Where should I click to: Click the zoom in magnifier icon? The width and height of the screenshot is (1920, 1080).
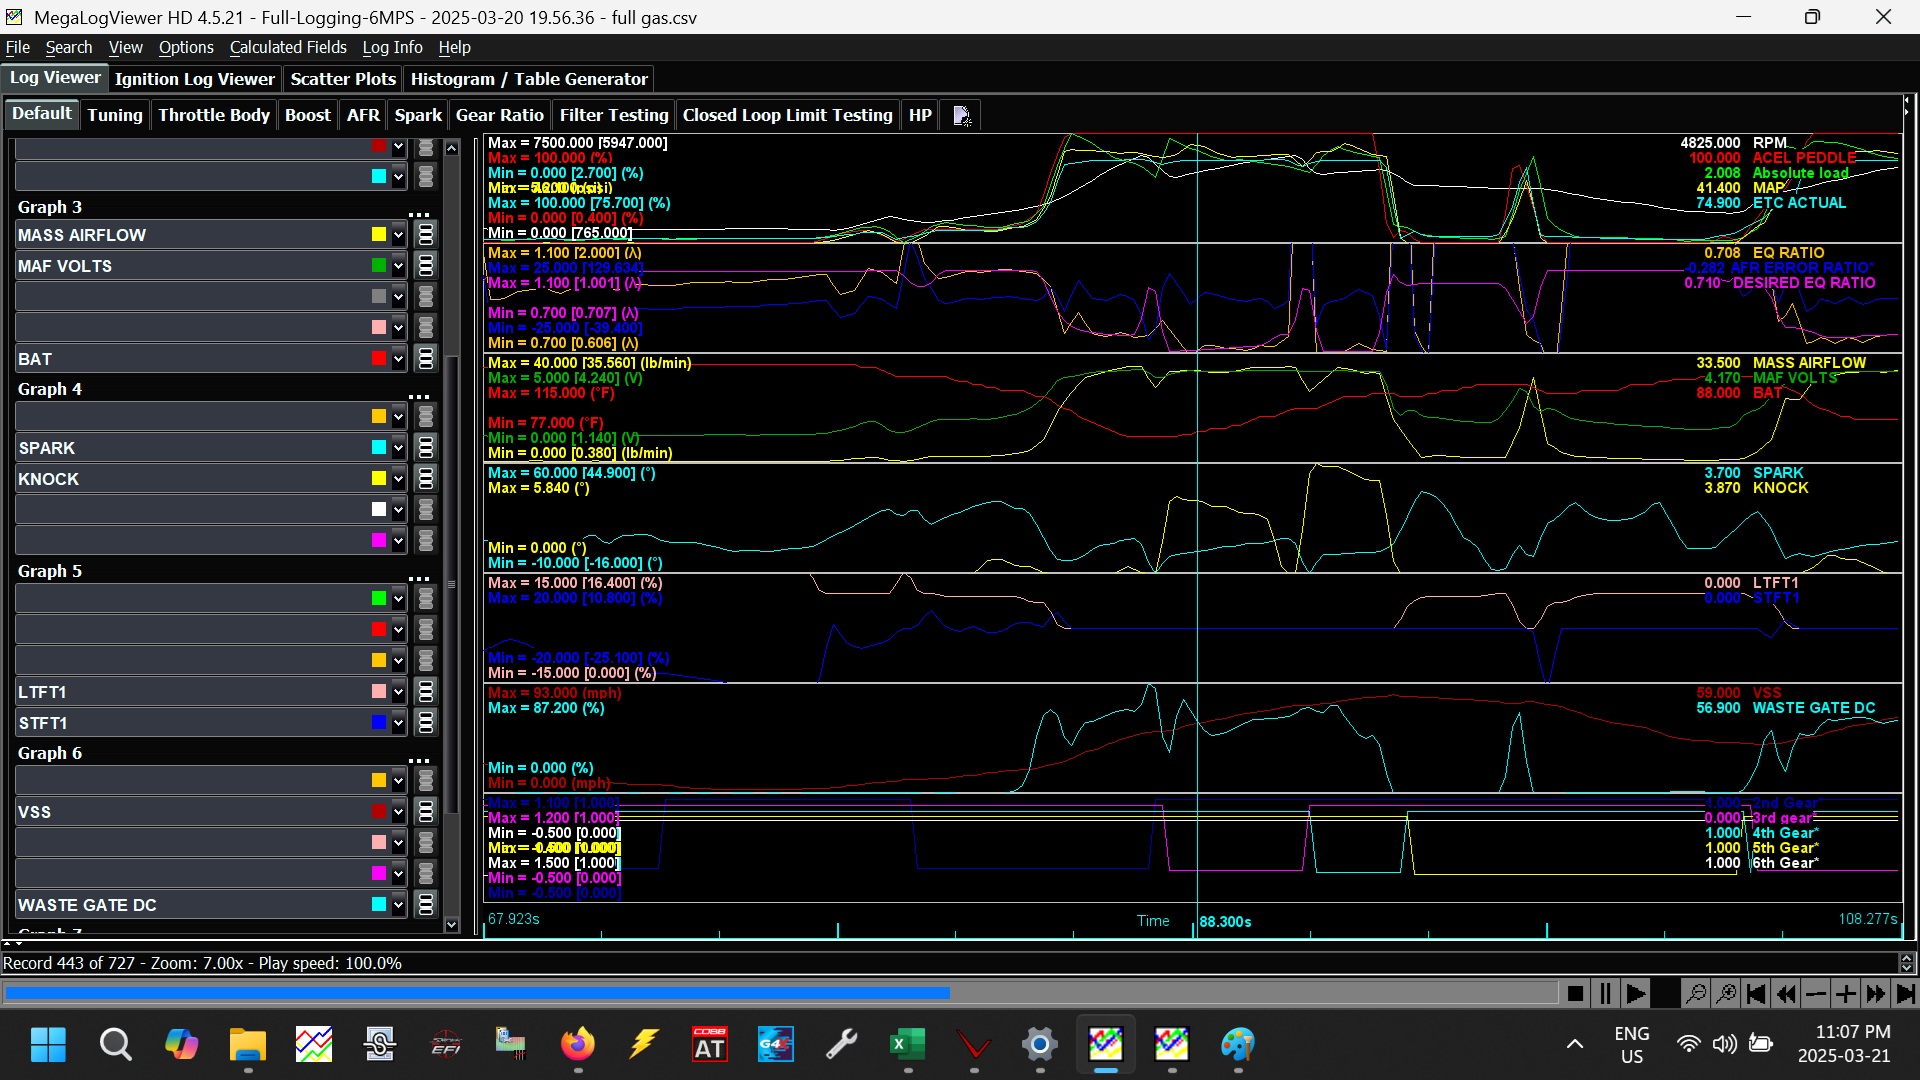coord(1725,994)
